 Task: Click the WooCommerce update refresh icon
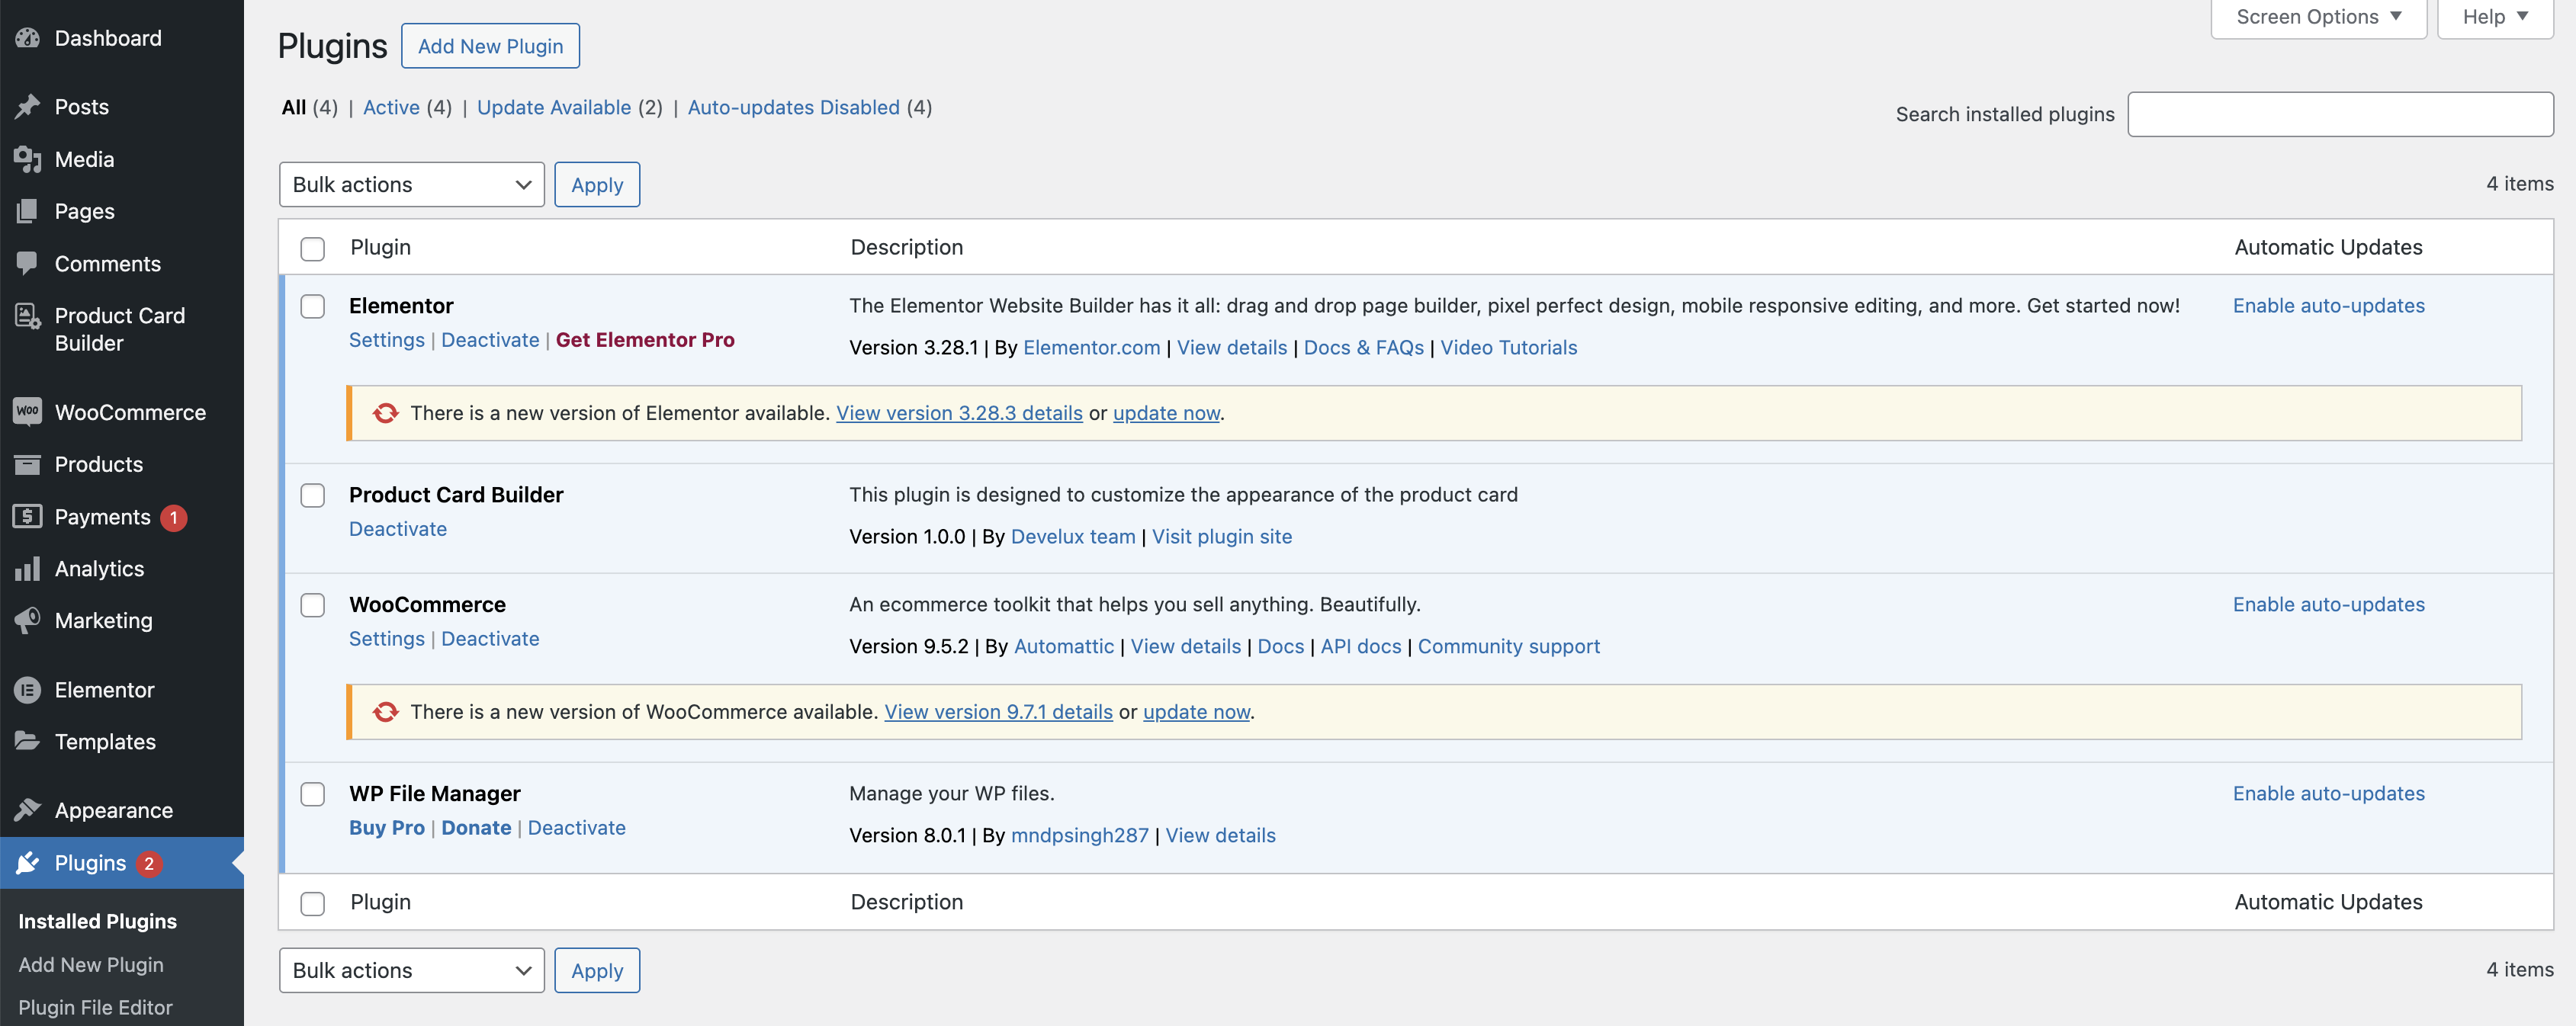point(386,712)
